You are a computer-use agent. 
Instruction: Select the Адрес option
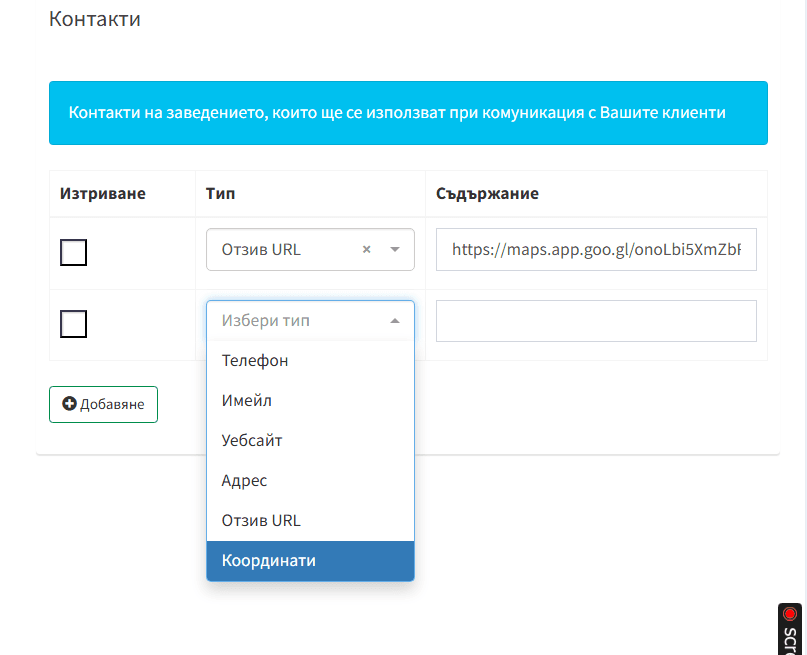point(245,480)
